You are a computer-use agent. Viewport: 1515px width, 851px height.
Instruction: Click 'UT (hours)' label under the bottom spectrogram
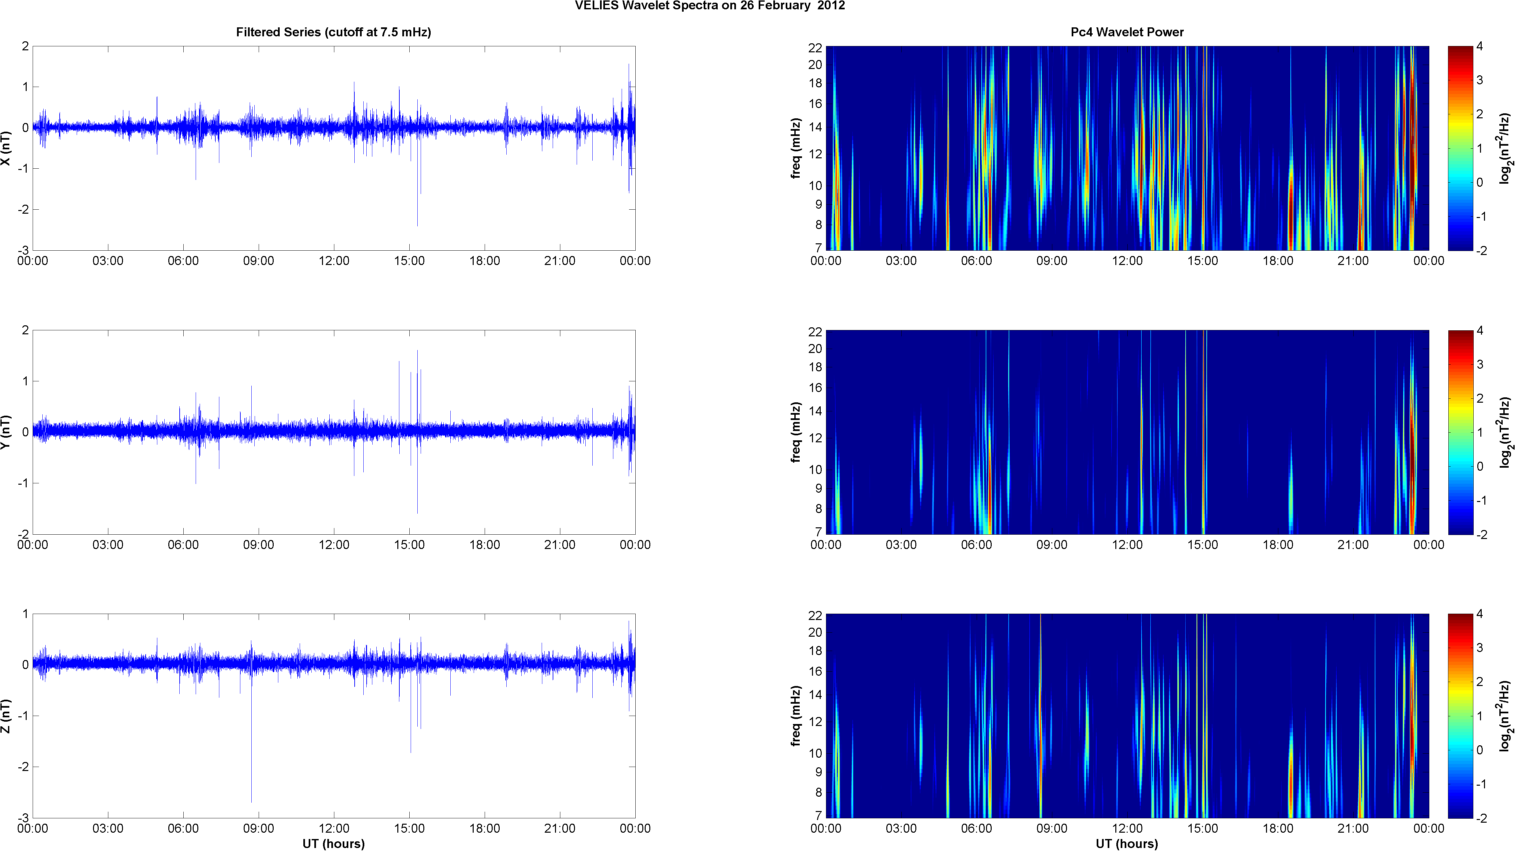[x=1127, y=843]
